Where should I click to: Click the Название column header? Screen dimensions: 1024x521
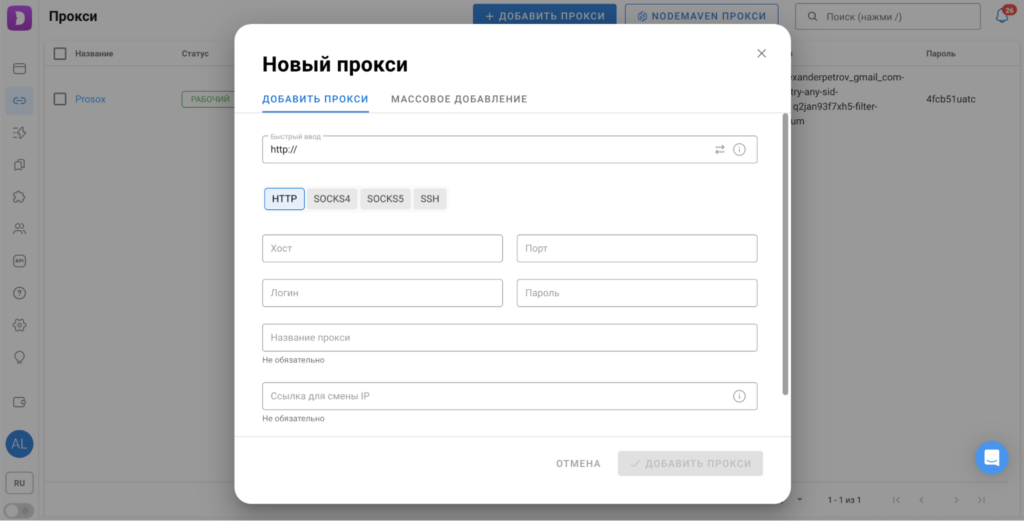tap(94, 54)
